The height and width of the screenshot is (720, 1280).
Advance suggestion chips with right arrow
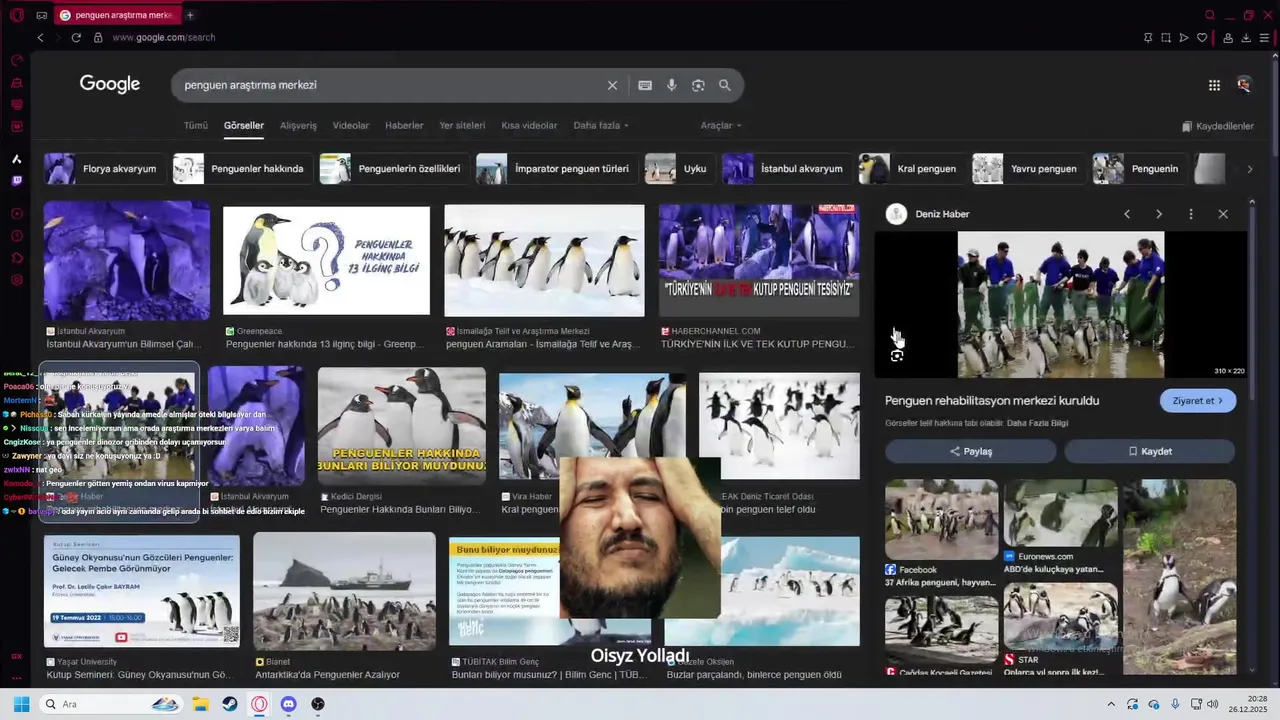point(1249,169)
